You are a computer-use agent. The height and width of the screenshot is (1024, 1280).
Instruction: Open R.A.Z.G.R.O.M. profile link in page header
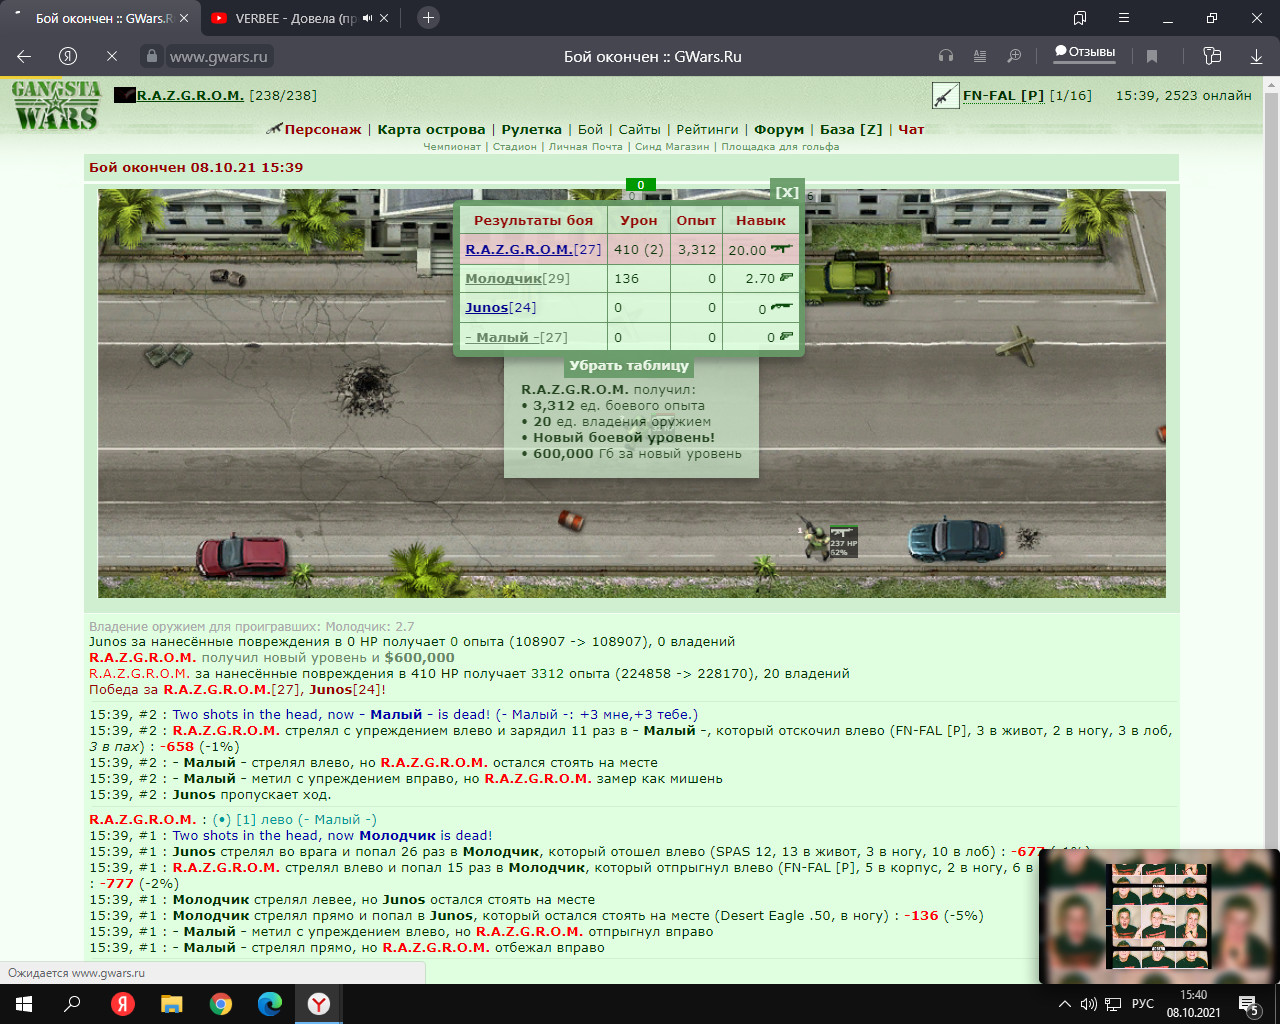190,96
